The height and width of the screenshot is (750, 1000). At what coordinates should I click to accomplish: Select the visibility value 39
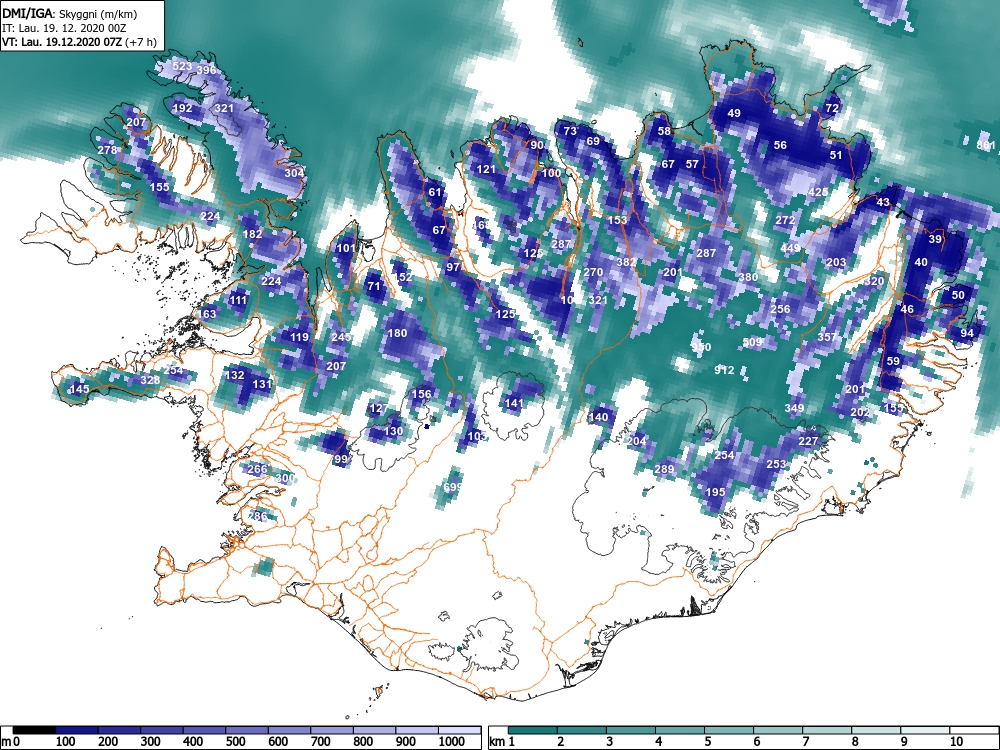coord(935,239)
